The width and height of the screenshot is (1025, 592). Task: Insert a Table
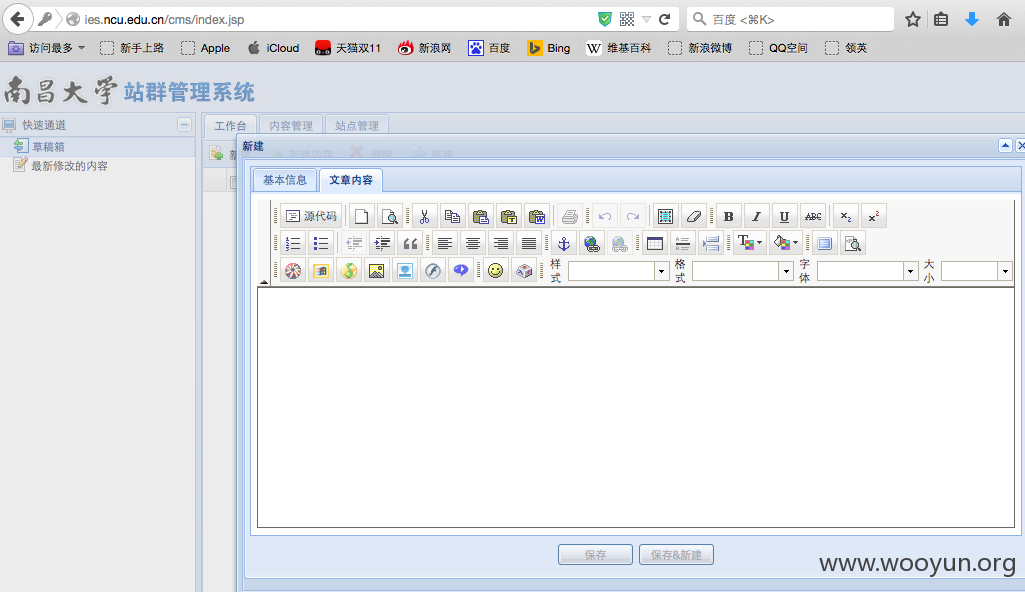(654, 244)
